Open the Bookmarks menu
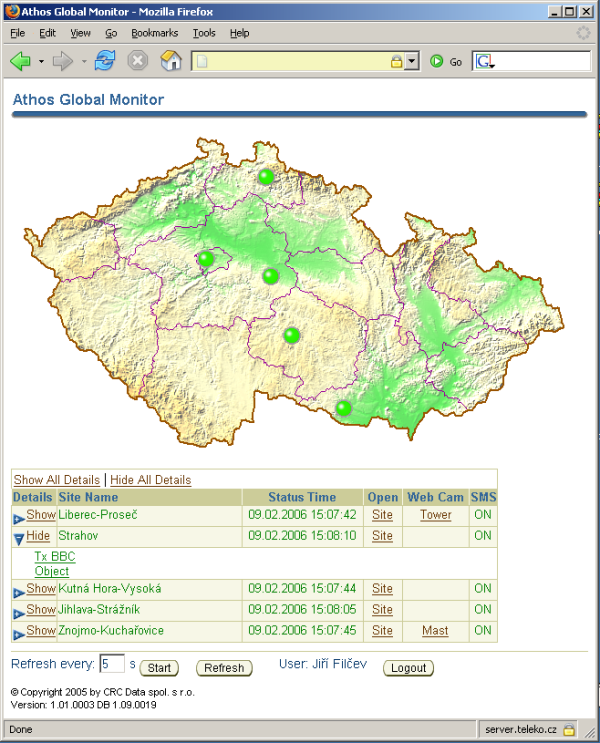The height and width of the screenshot is (743, 600). [154, 33]
